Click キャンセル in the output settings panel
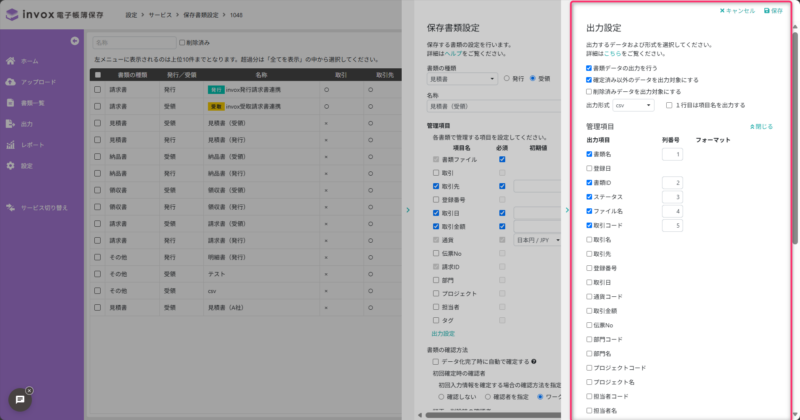The width and height of the screenshot is (800, 420). pos(737,11)
